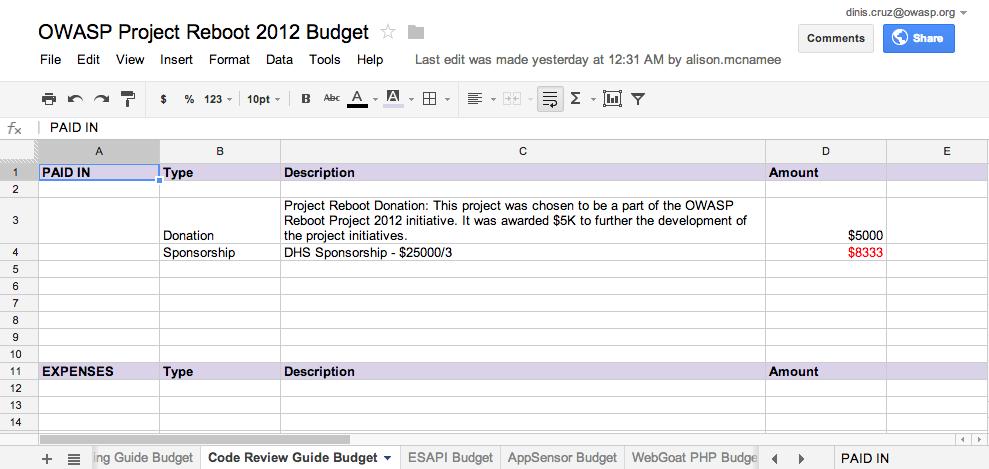The height and width of the screenshot is (469, 989).
Task: Select the PAID IN cell A1
Action: click(99, 173)
